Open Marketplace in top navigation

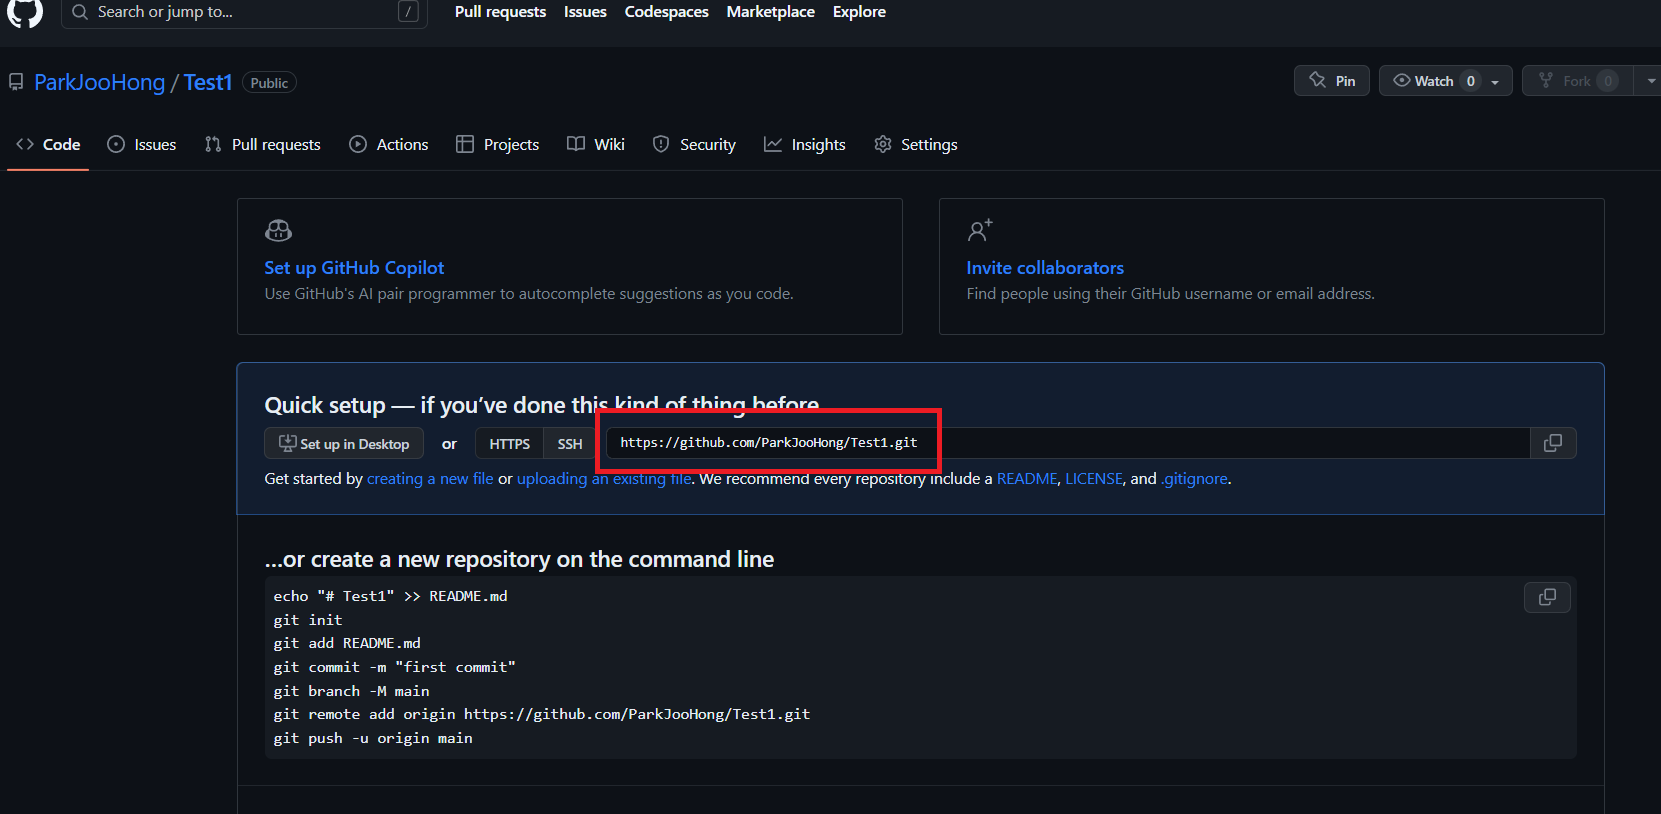click(x=770, y=12)
